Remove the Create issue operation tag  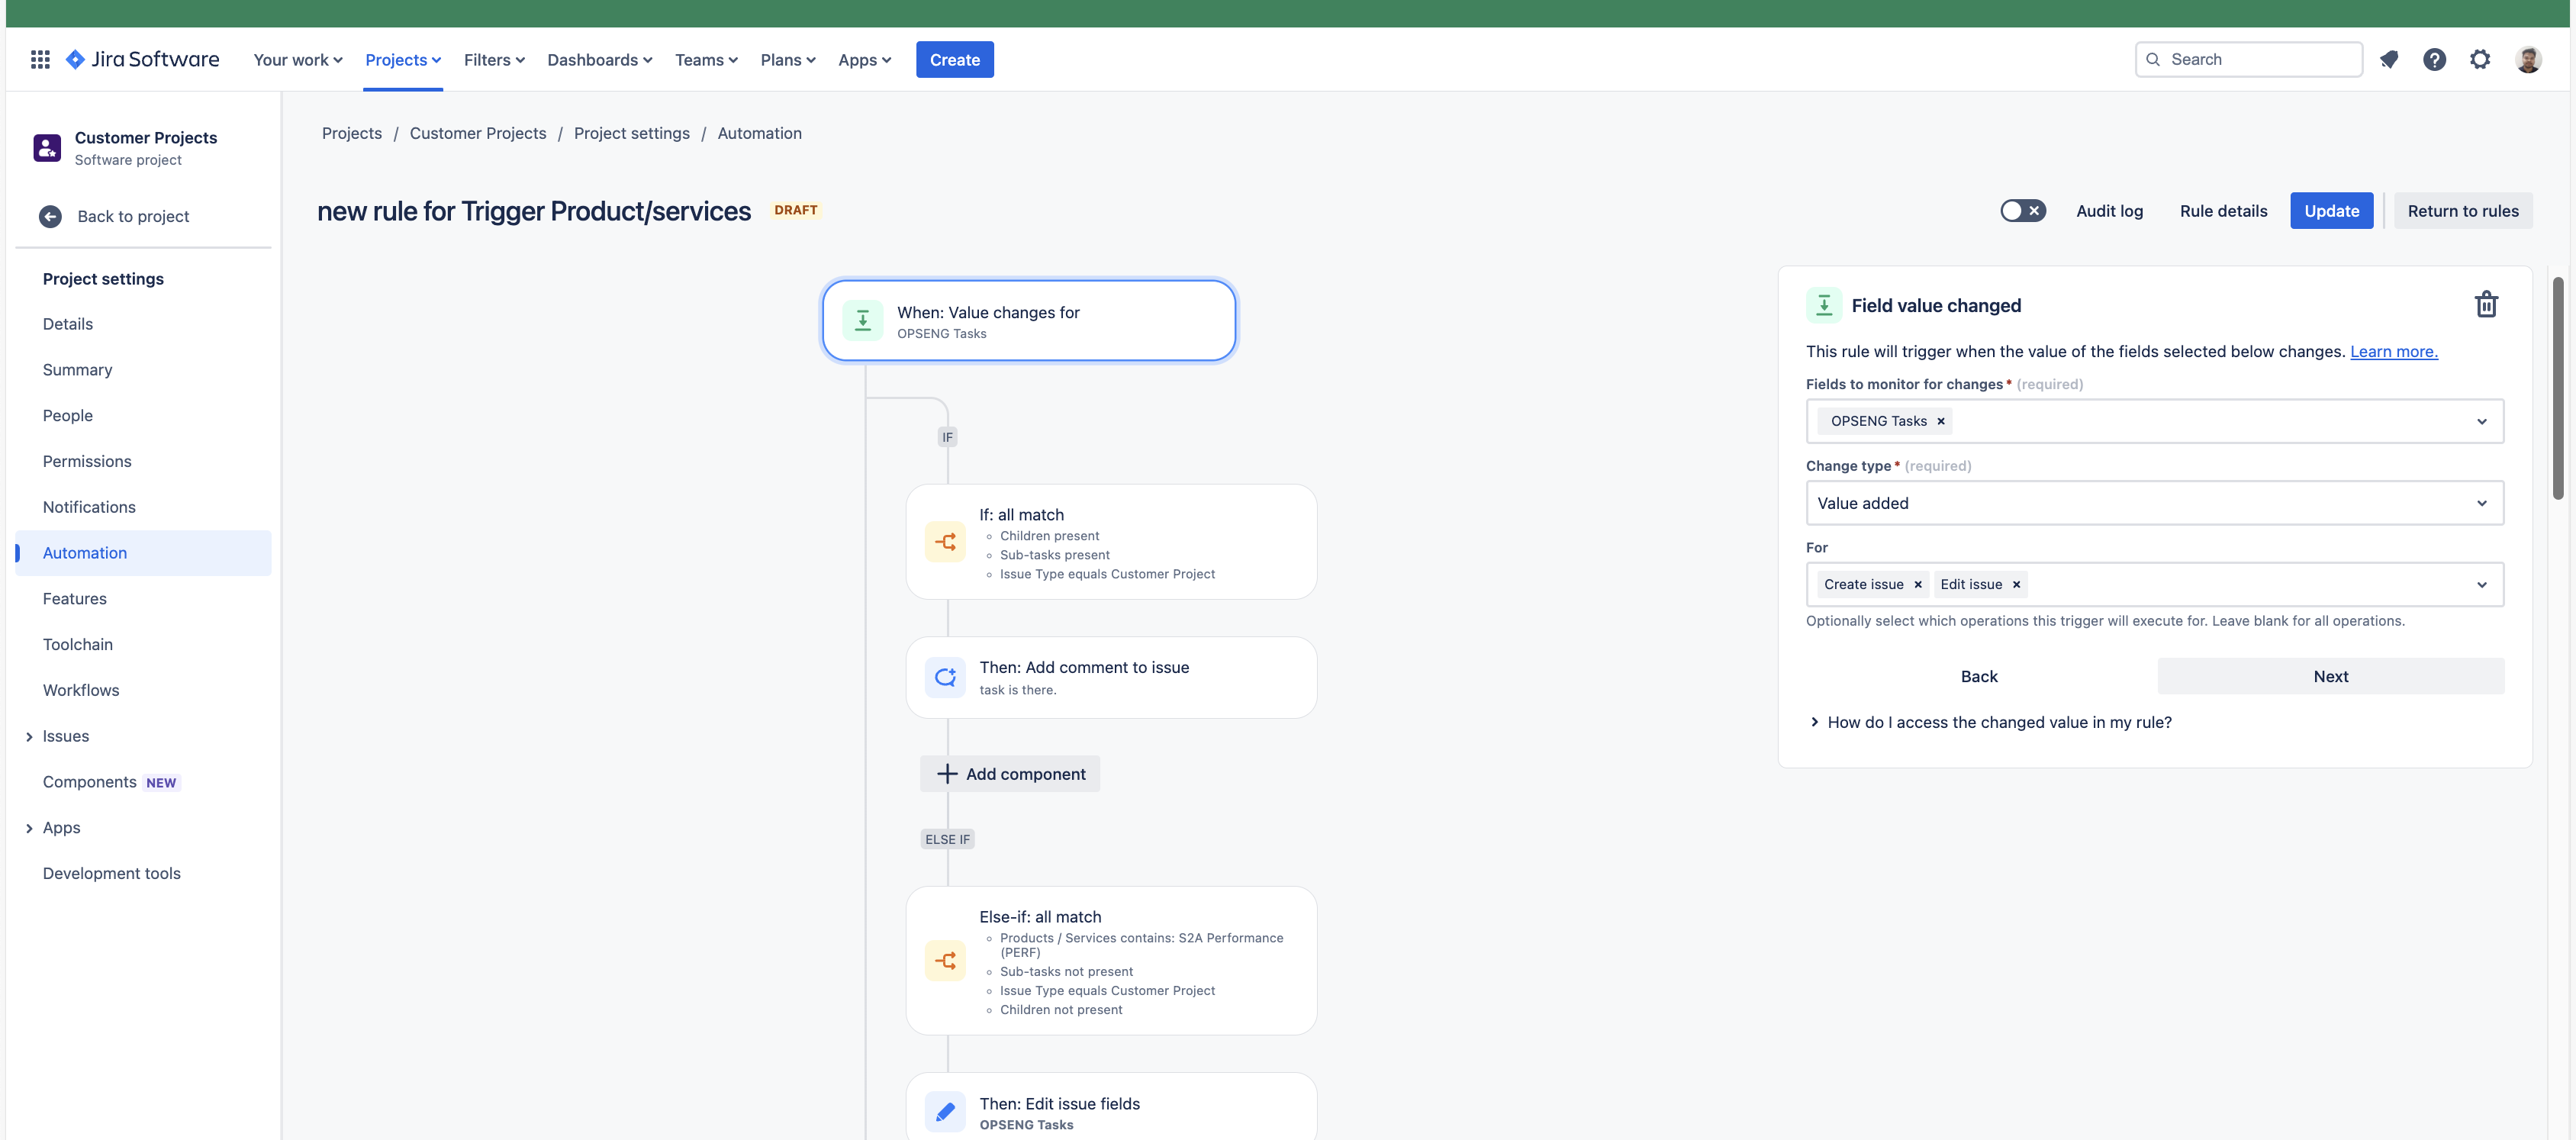1918,585
